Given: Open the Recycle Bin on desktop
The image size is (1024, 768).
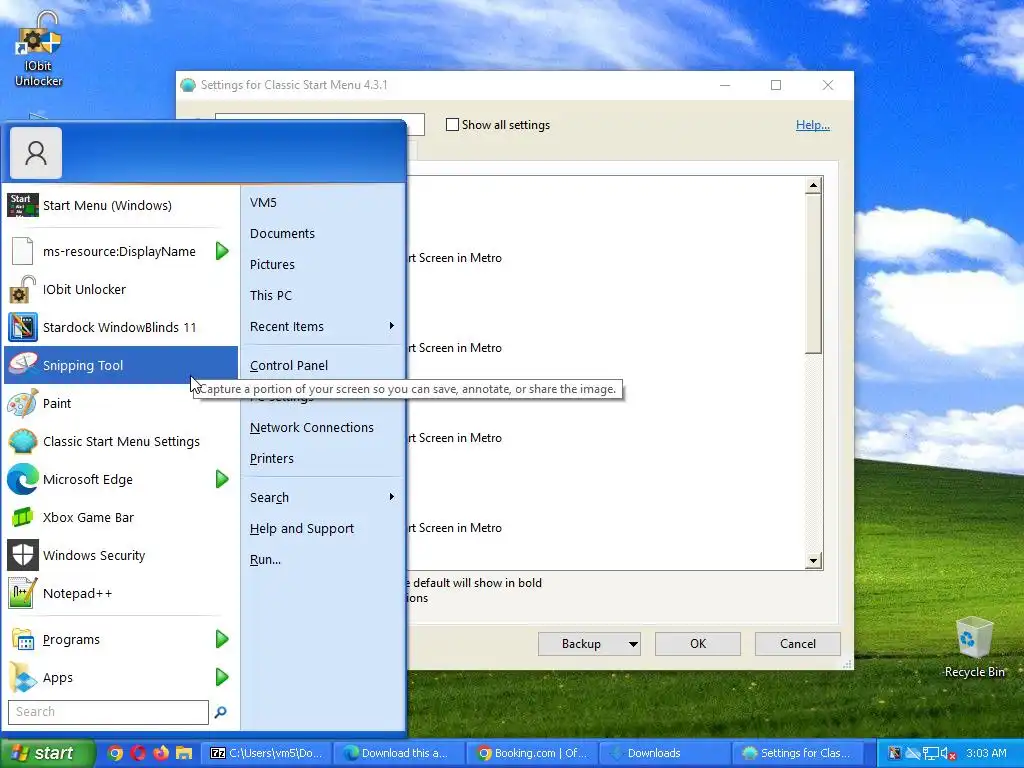Looking at the screenshot, I should (974, 647).
